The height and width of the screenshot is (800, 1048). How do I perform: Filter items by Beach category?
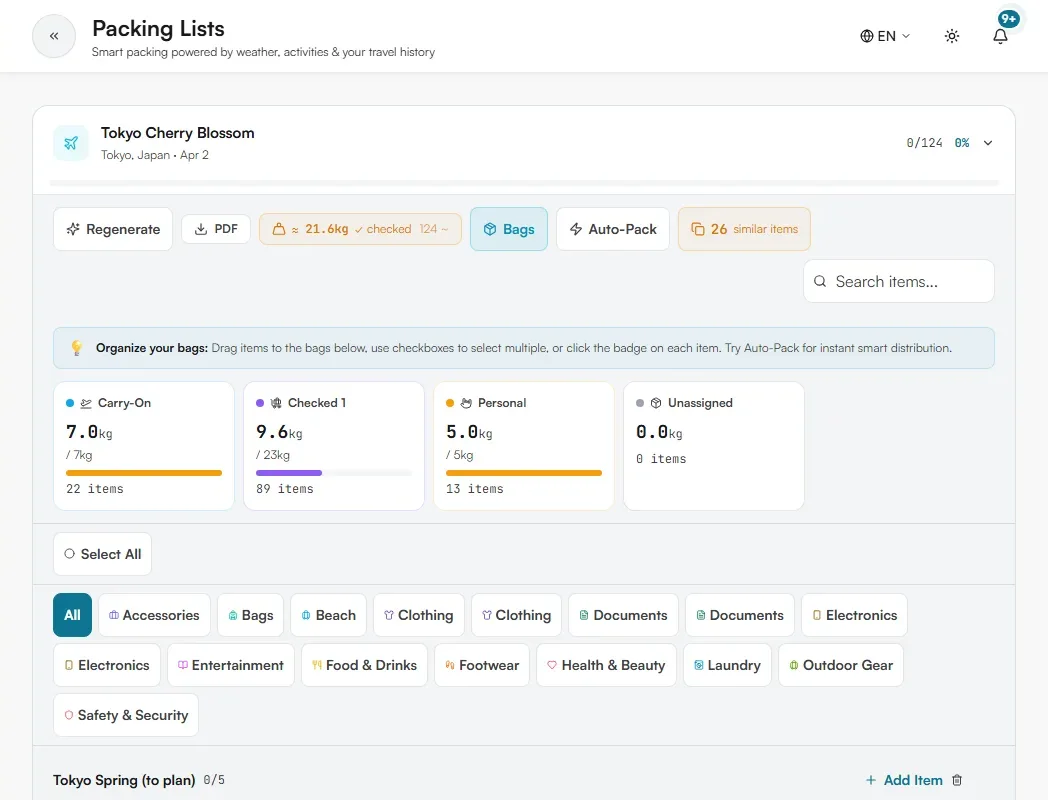tap(329, 615)
